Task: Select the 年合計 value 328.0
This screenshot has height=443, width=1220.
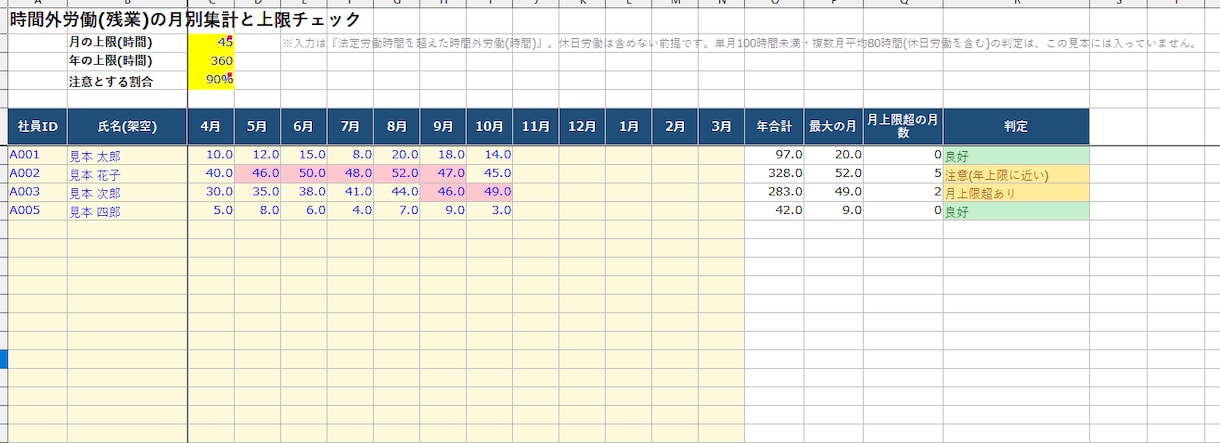Action: tap(774, 174)
